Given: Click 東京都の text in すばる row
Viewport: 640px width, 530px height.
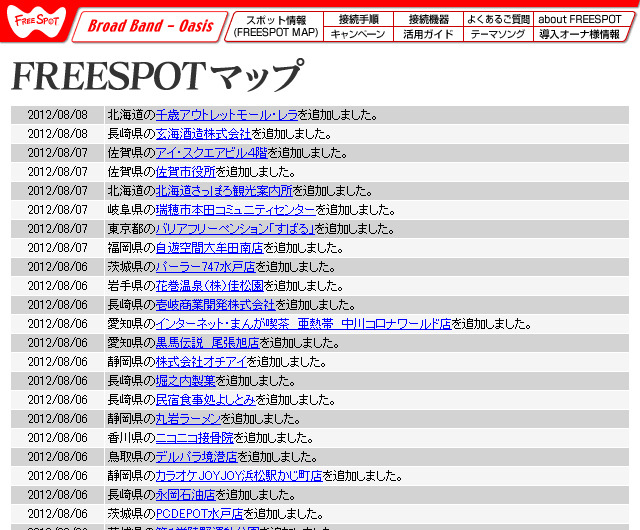Looking at the screenshot, I should pos(131,229).
